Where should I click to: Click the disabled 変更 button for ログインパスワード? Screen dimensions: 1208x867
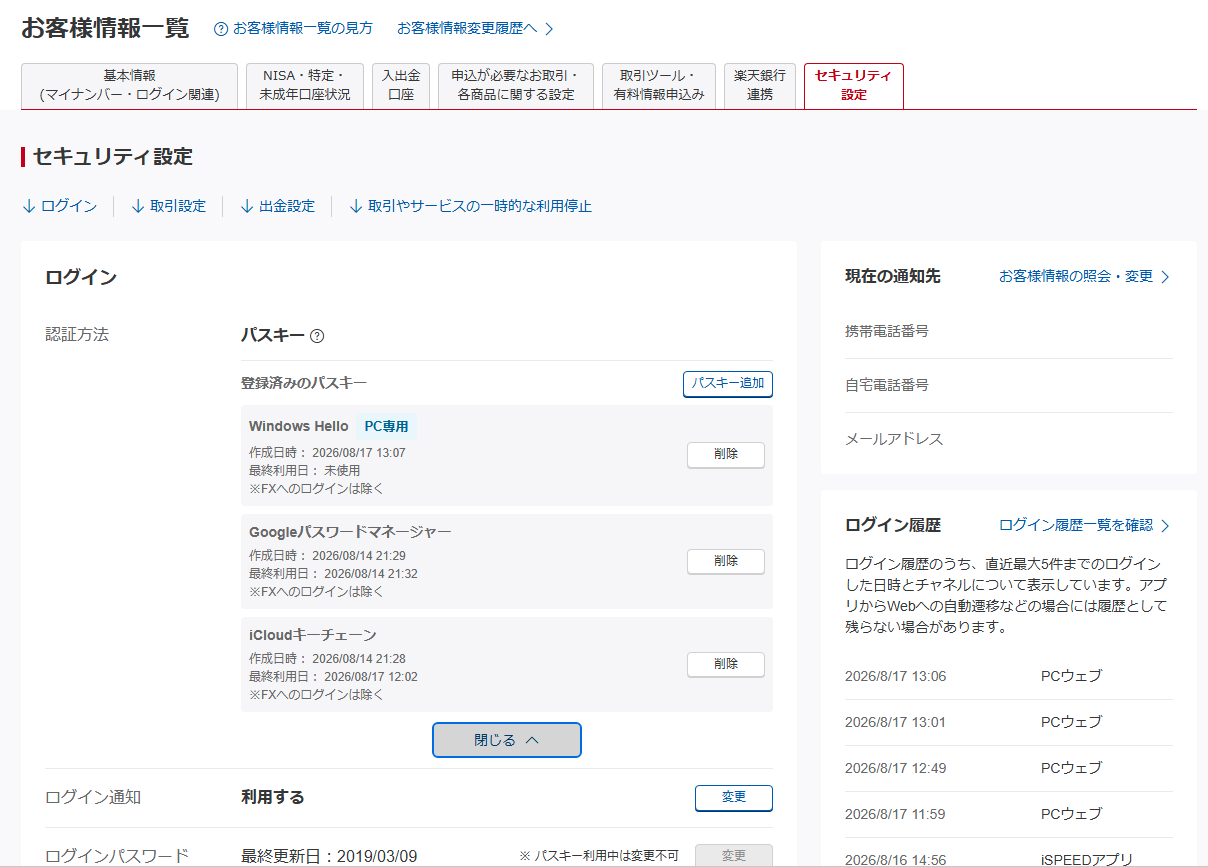[x=734, y=856]
